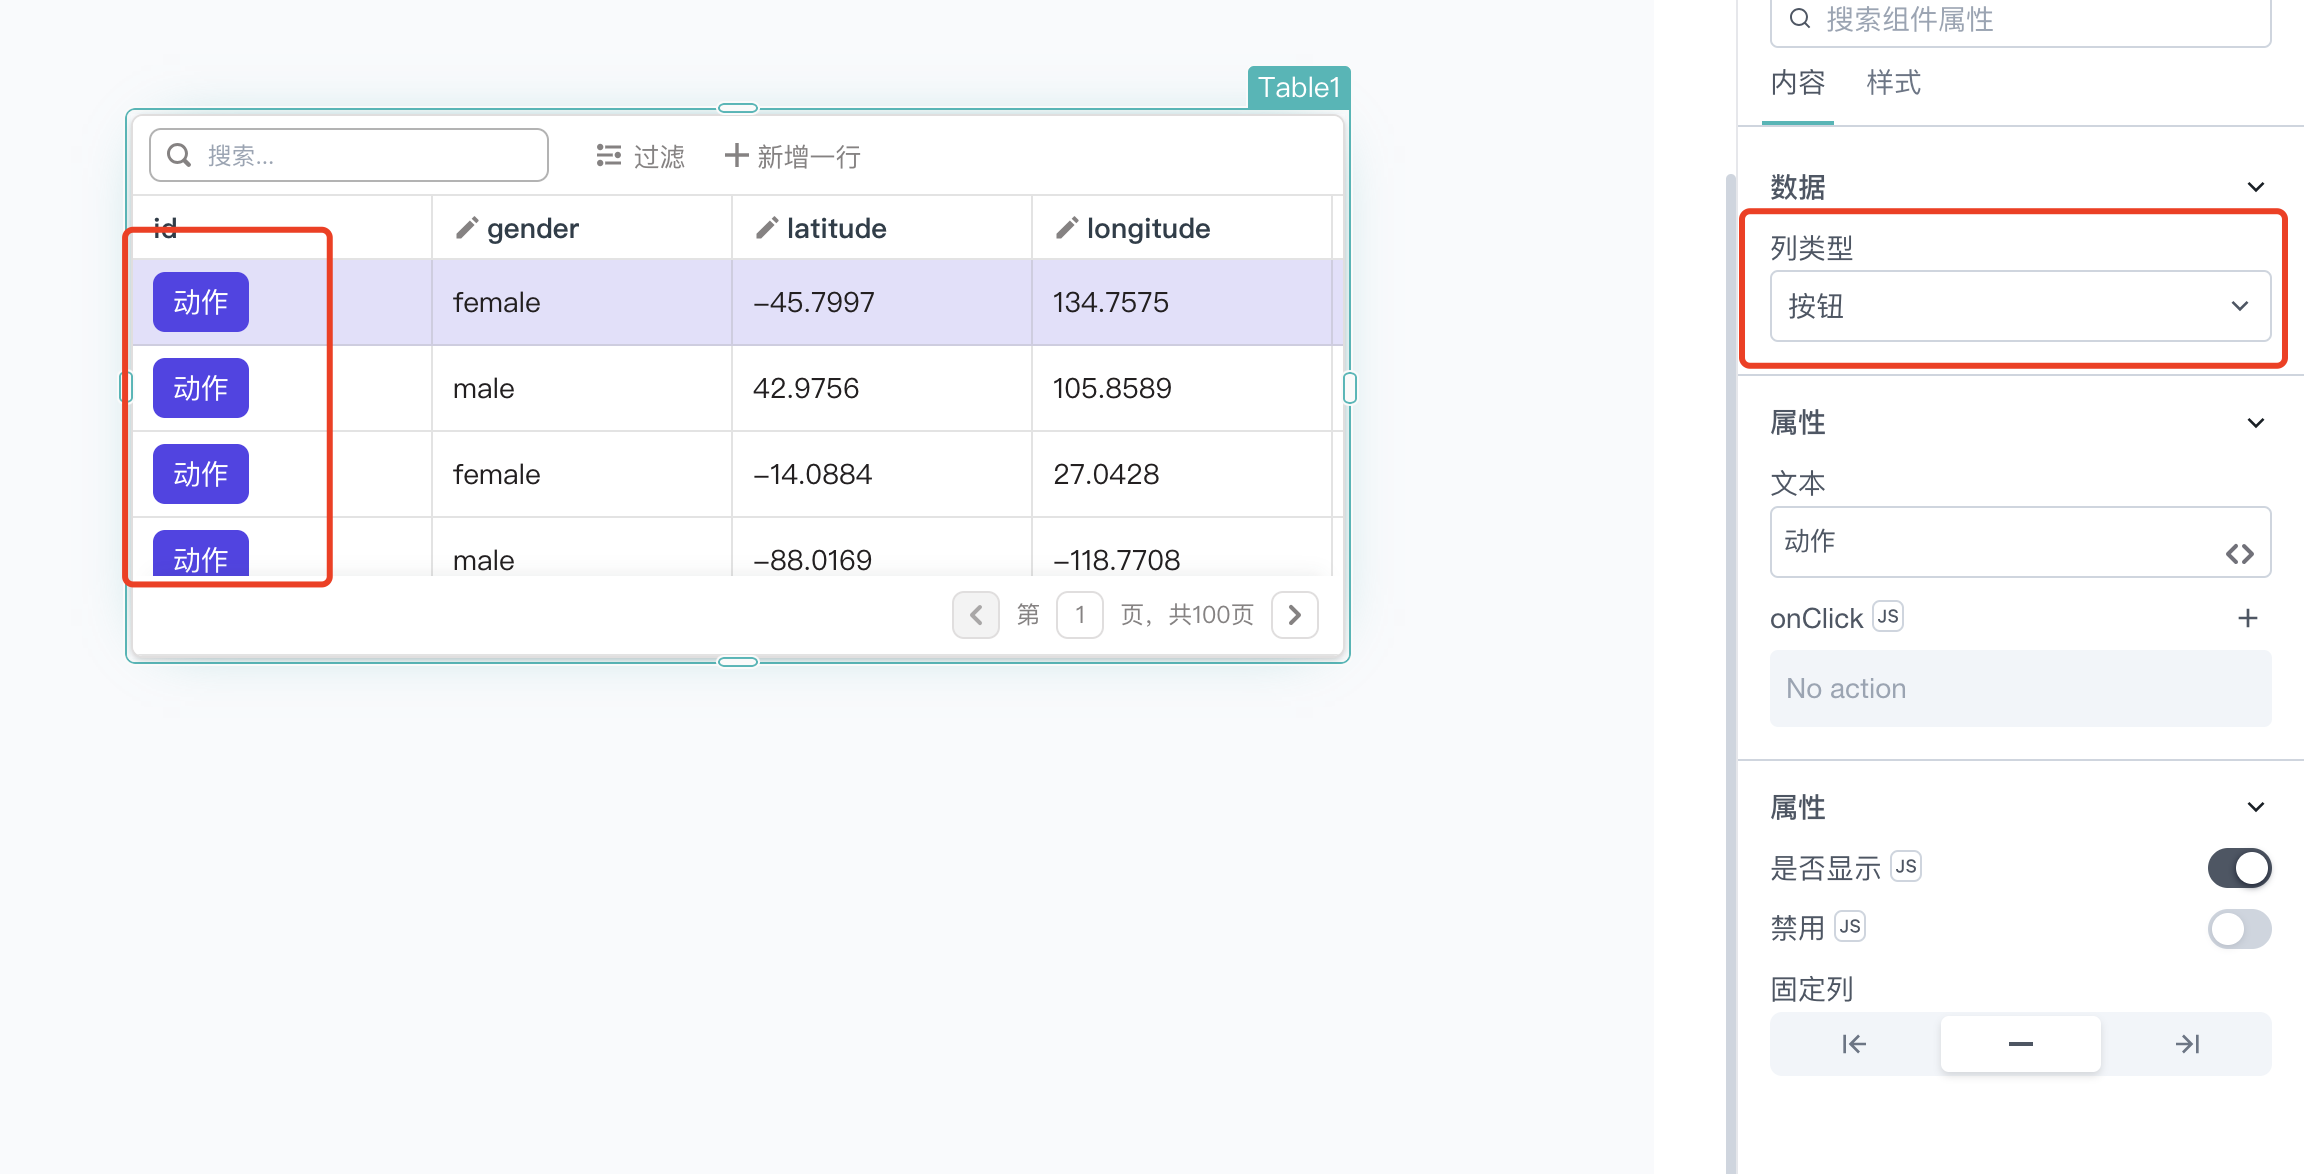Click the 过滤 button label

coord(659,156)
